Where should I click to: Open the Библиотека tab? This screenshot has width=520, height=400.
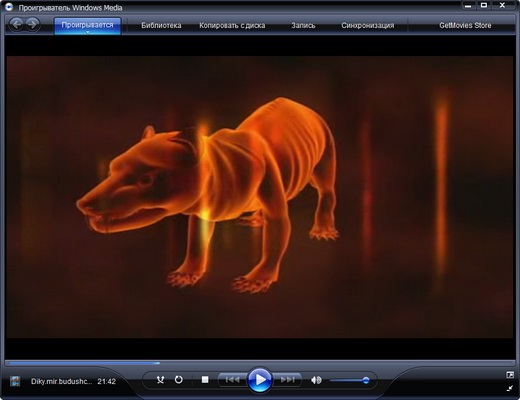tap(161, 25)
